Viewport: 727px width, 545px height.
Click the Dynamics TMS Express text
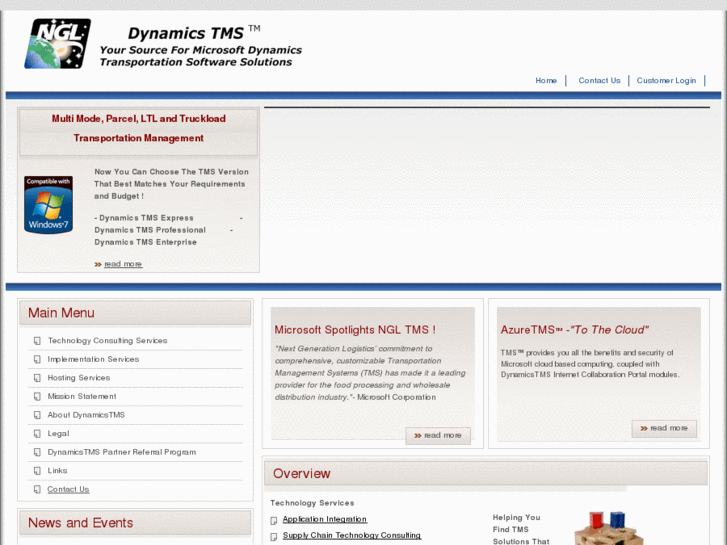click(x=147, y=218)
